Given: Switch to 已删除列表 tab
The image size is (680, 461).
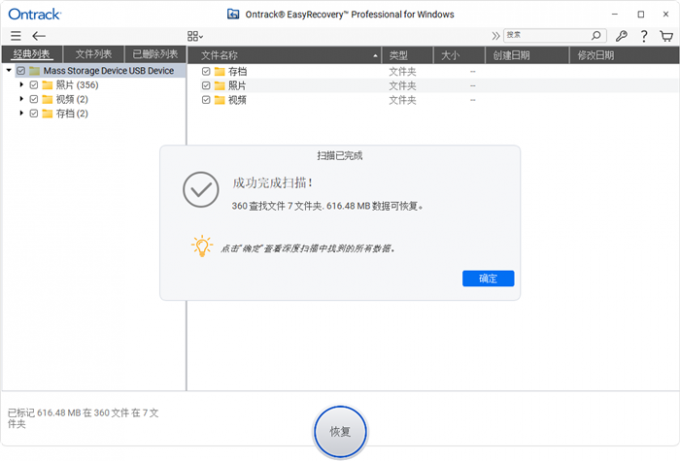Looking at the screenshot, I should point(155,55).
